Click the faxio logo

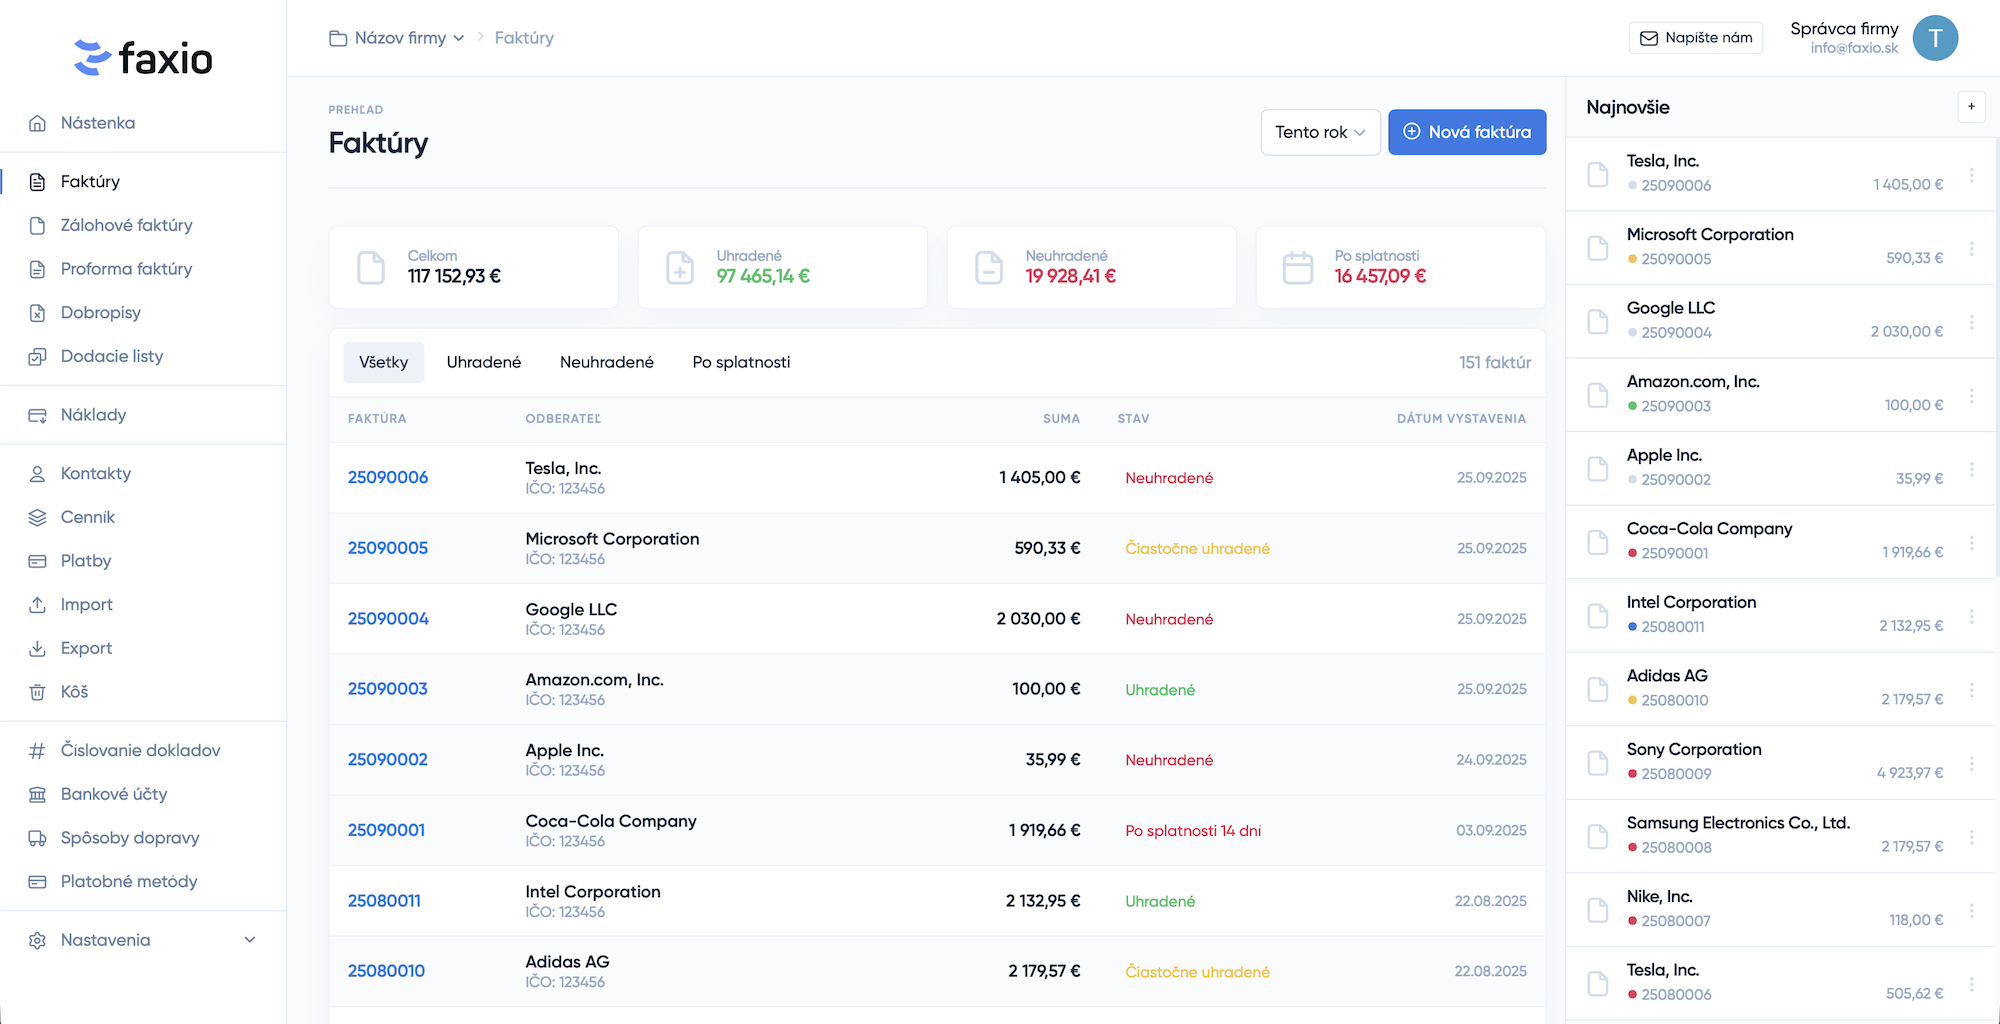143,58
